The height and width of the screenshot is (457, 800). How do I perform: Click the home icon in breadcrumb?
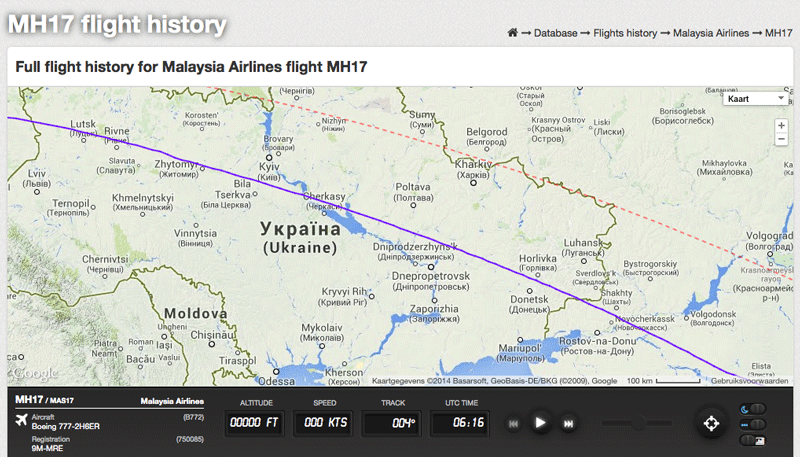tap(512, 33)
